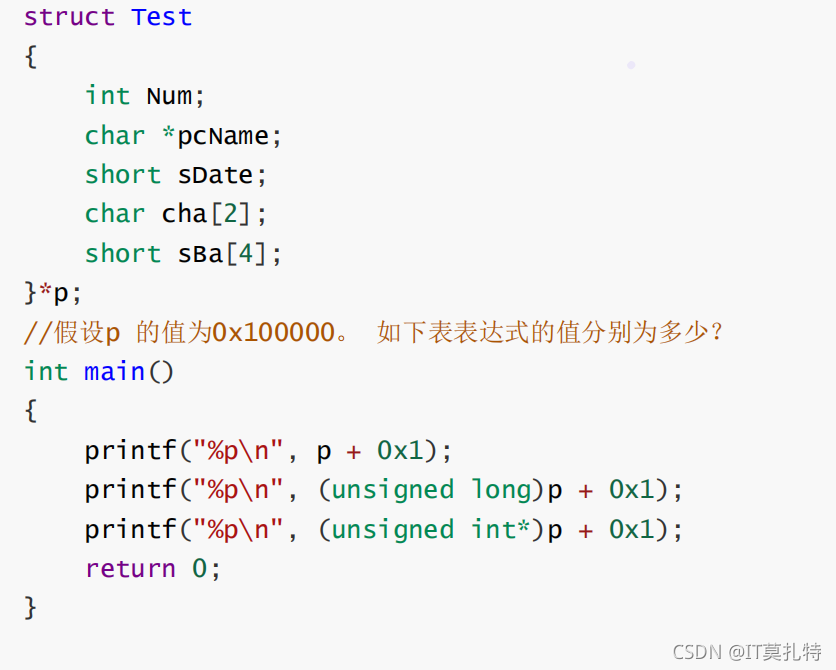
Task: Select the int Num member declaration
Action: point(144,96)
